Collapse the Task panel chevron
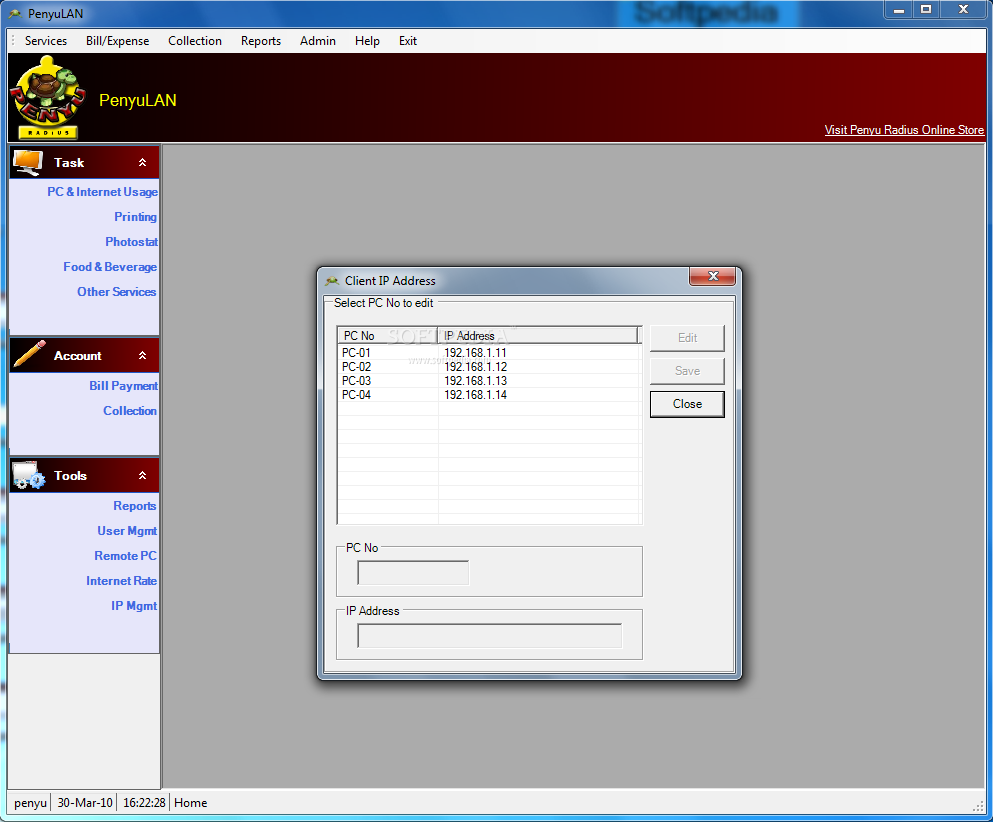 click(142, 163)
